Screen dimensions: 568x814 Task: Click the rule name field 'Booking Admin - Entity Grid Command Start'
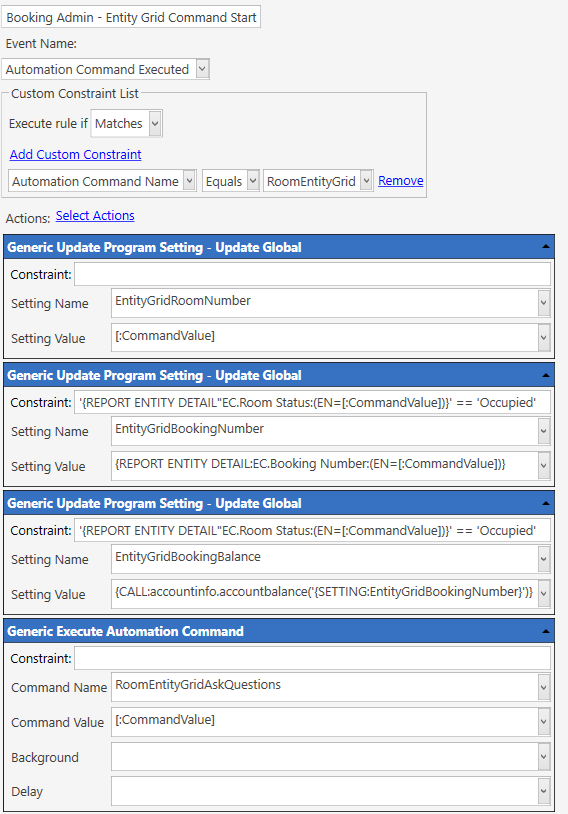click(131, 17)
